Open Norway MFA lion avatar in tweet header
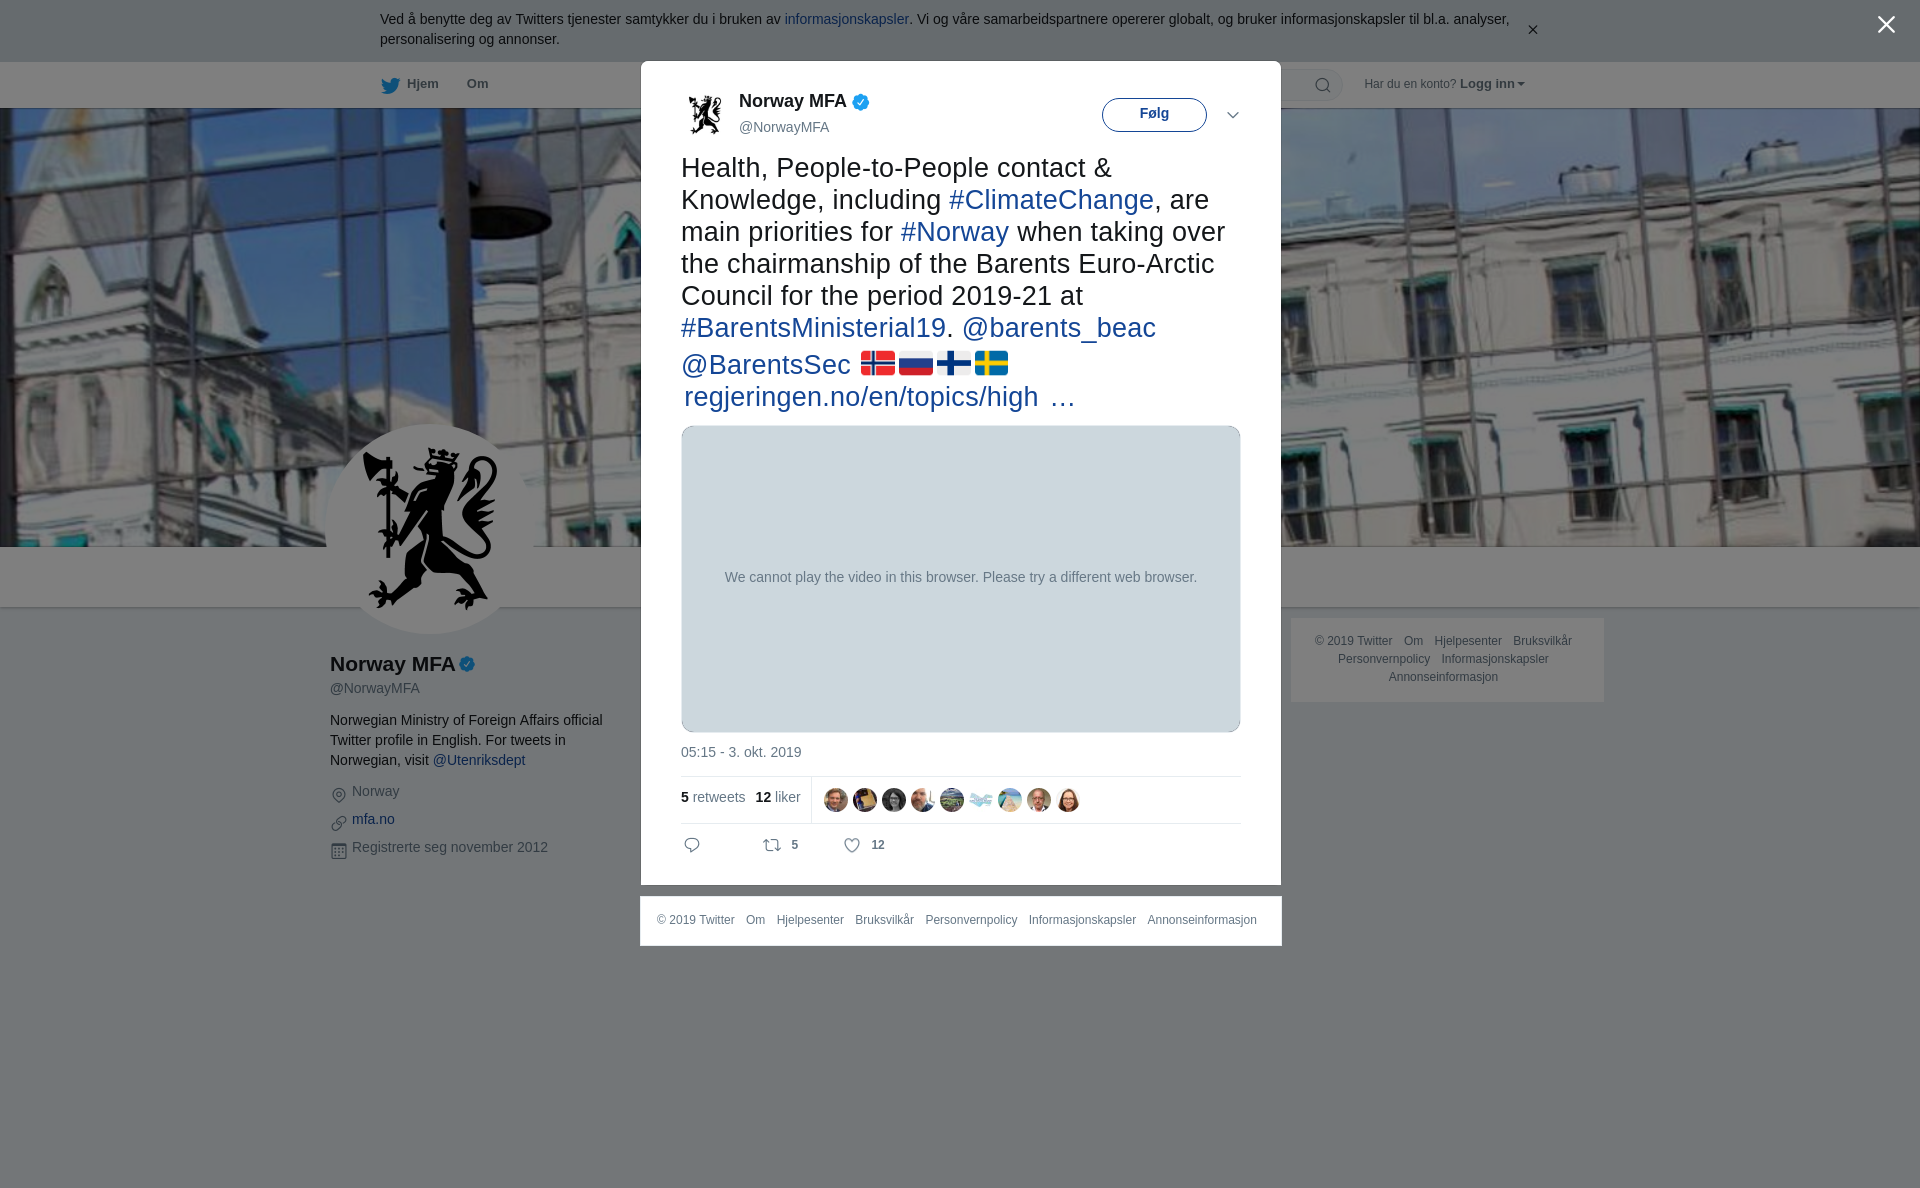This screenshot has width=1920, height=1188. [x=705, y=114]
